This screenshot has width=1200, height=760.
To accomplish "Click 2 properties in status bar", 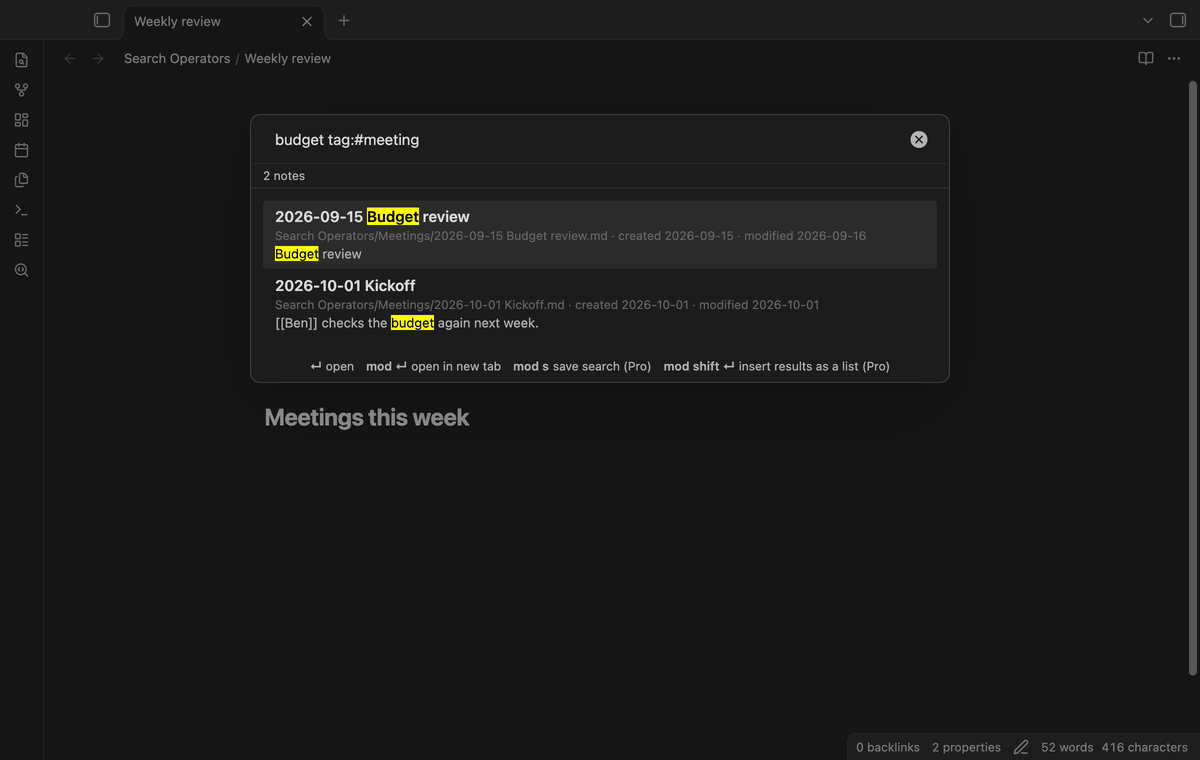I will tap(966, 747).
